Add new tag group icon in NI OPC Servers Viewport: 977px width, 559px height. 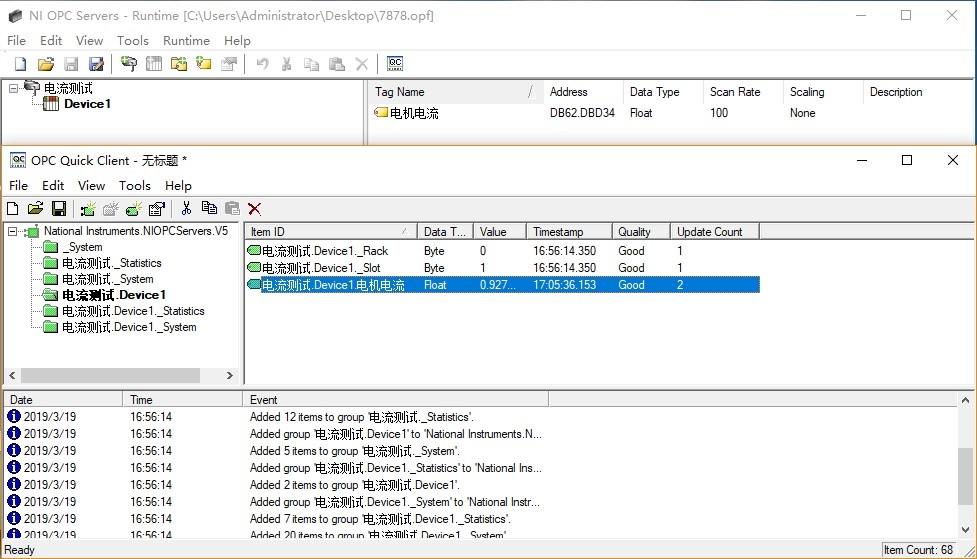point(179,64)
